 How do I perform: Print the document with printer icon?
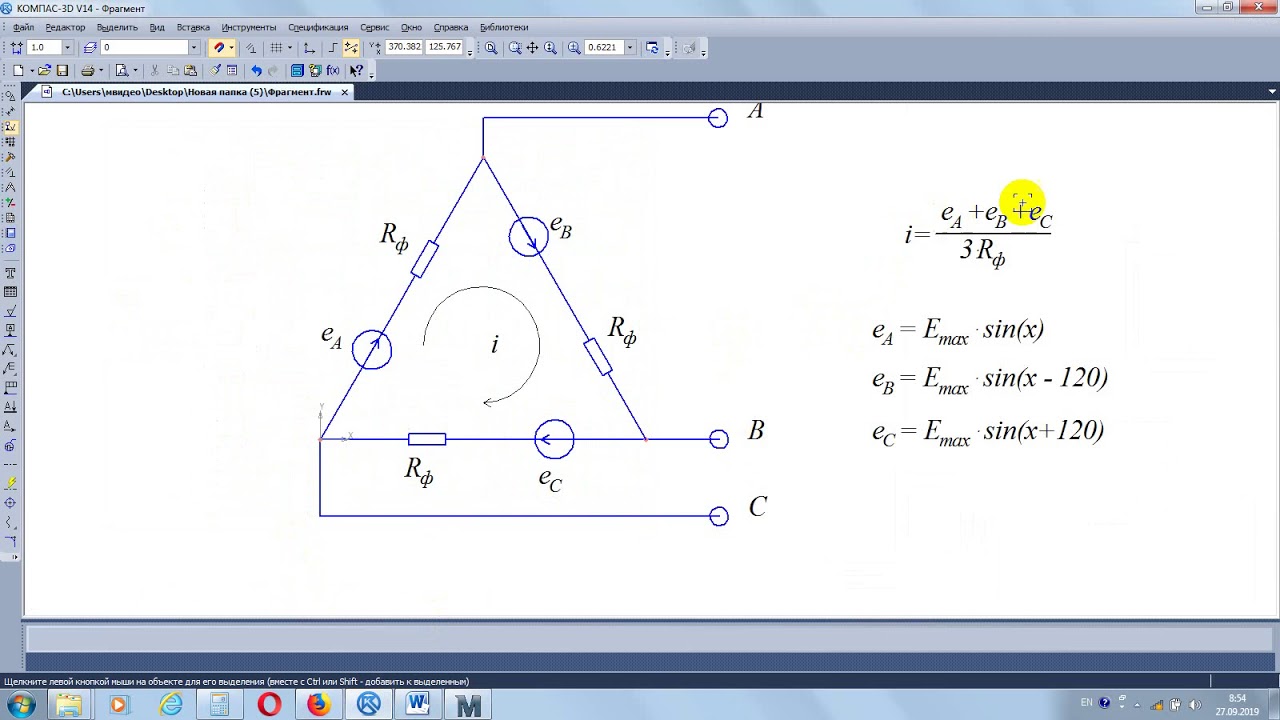coord(87,71)
